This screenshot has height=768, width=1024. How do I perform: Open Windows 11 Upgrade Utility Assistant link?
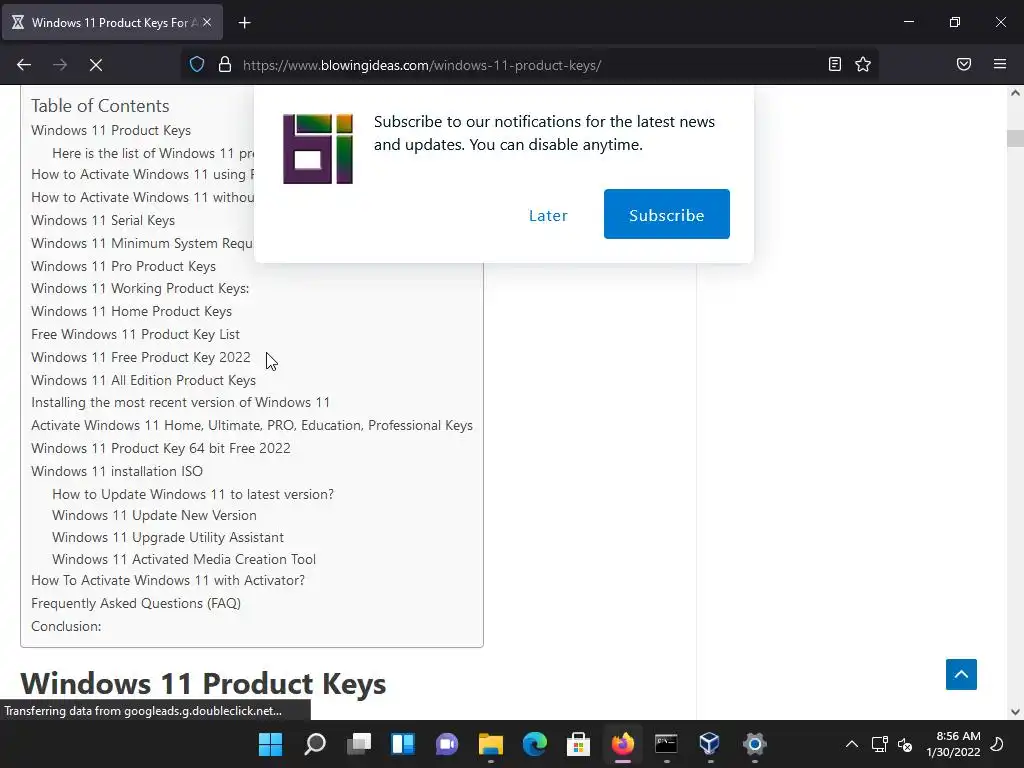[x=168, y=537]
